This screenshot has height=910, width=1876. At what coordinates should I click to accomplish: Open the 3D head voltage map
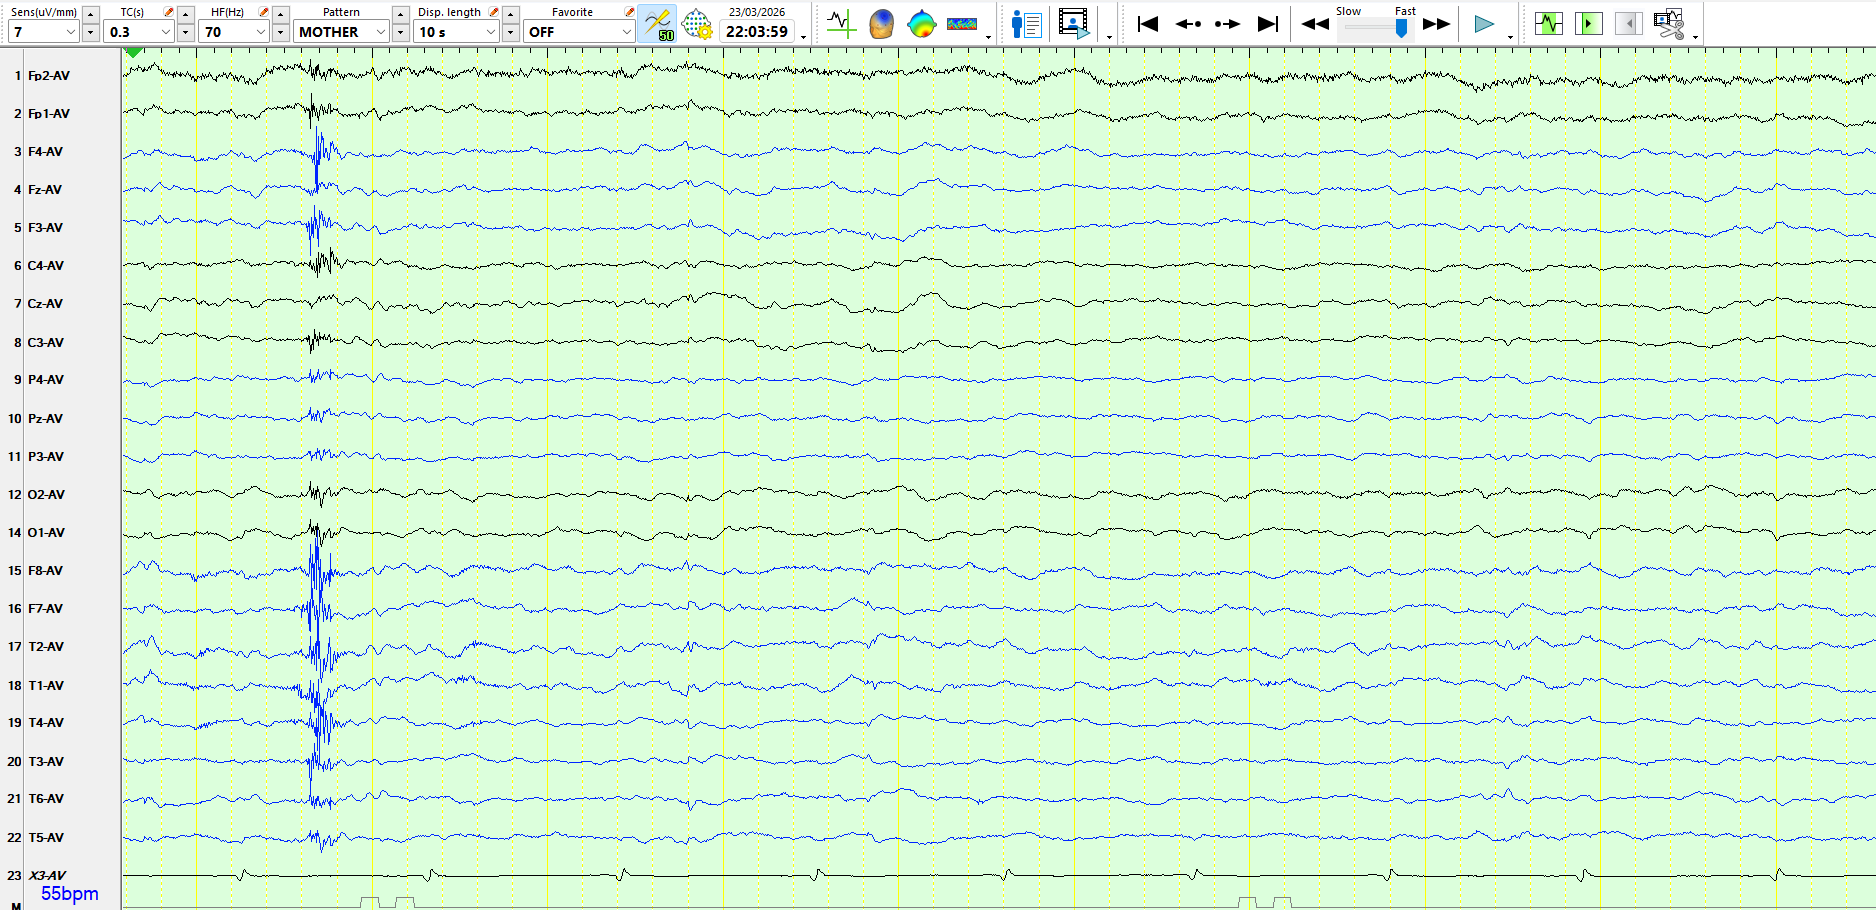coord(881,24)
